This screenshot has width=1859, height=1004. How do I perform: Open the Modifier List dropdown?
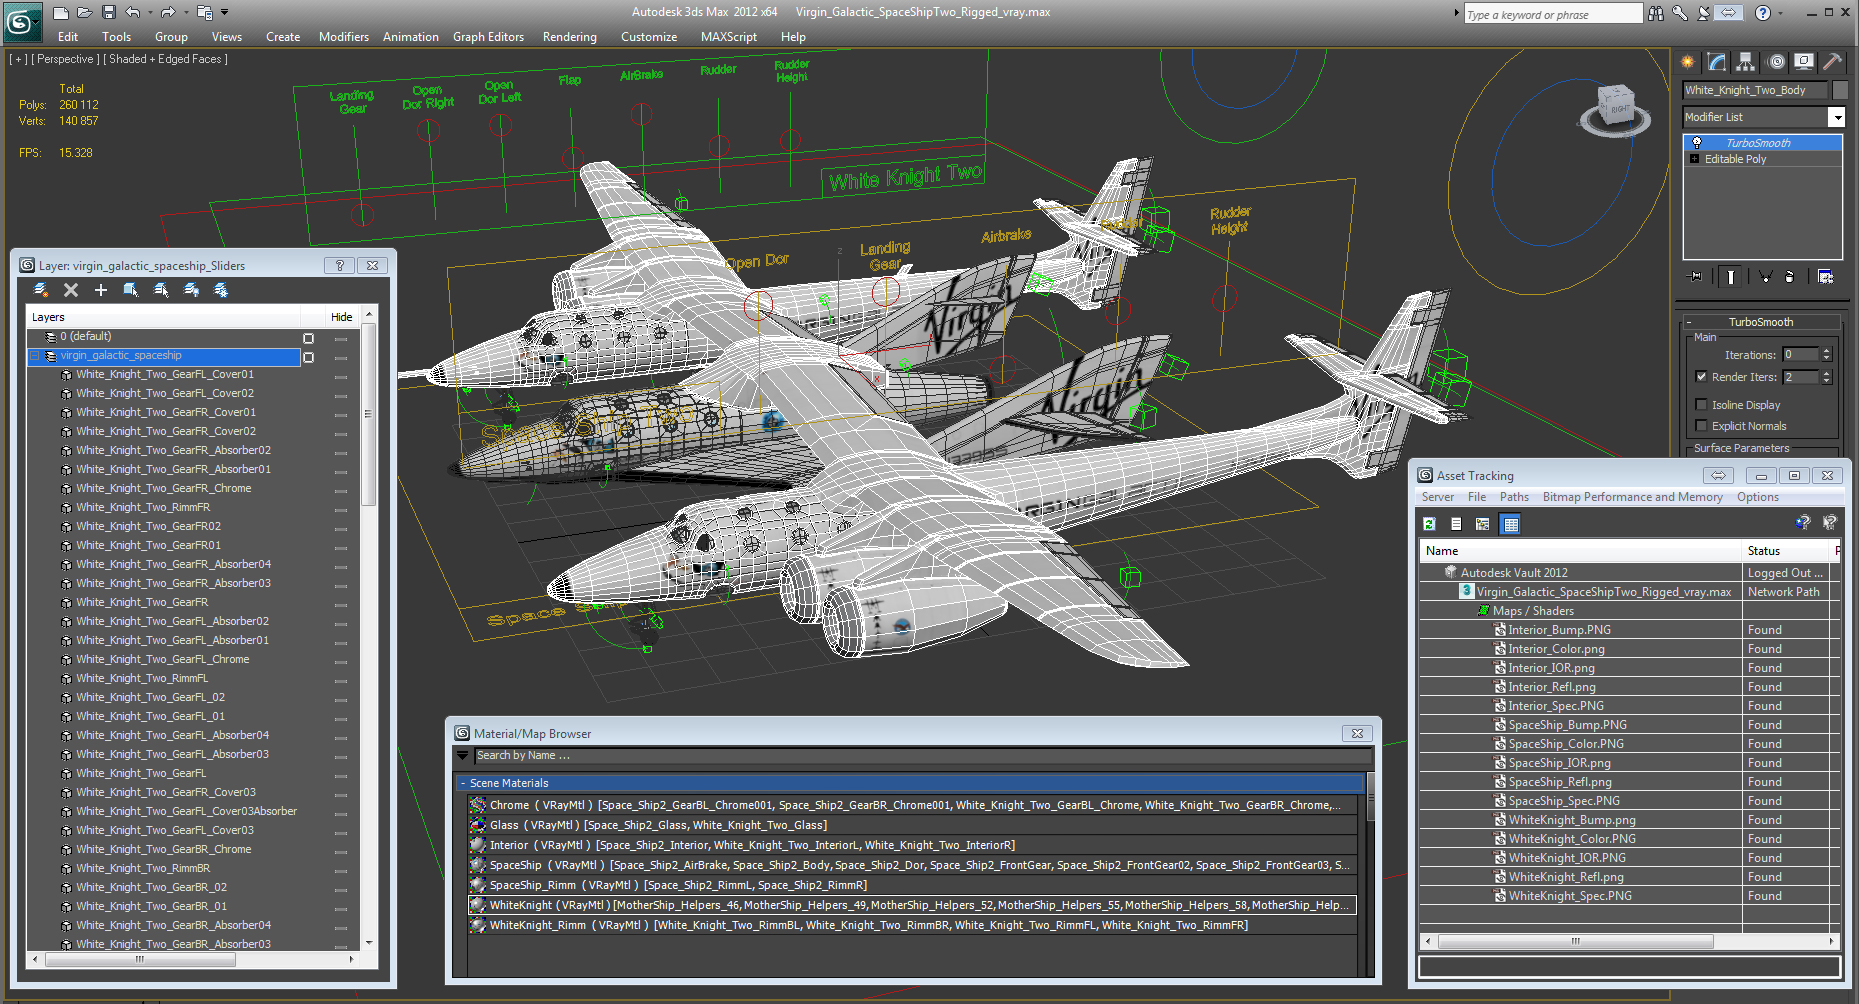[x=1836, y=117]
